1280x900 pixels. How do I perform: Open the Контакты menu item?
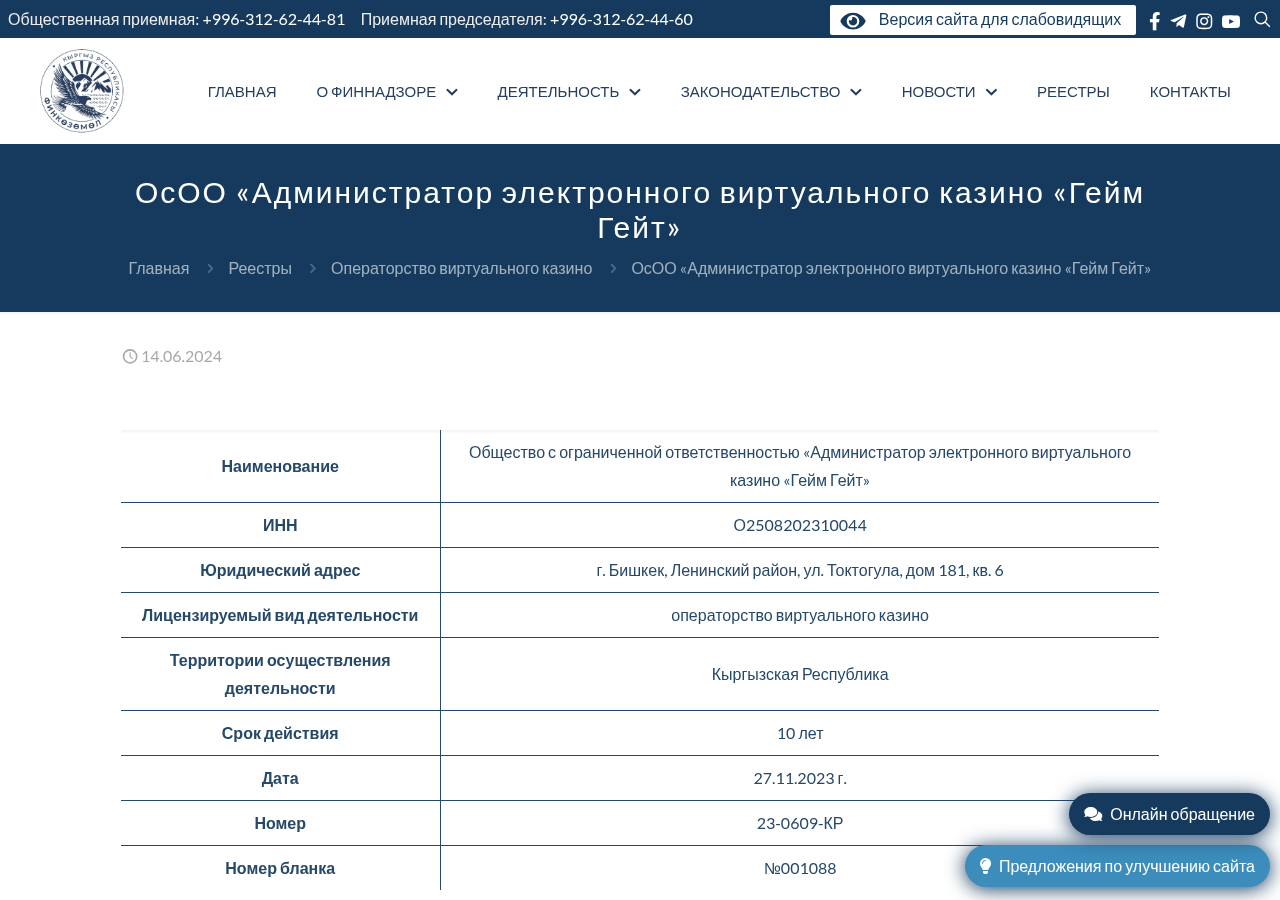point(1190,92)
